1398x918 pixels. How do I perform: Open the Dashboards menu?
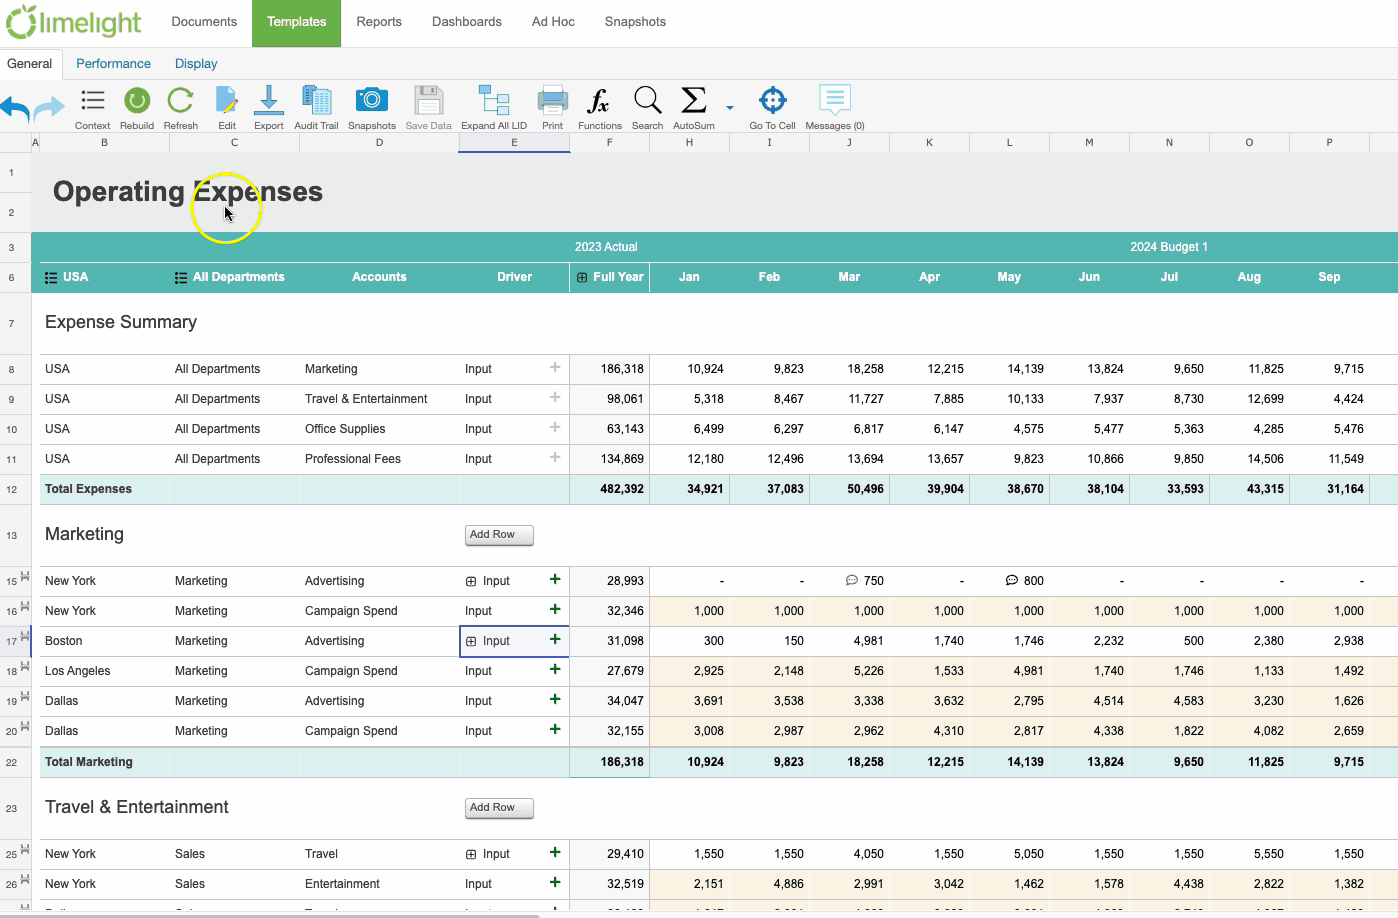[x=467, y=22]
